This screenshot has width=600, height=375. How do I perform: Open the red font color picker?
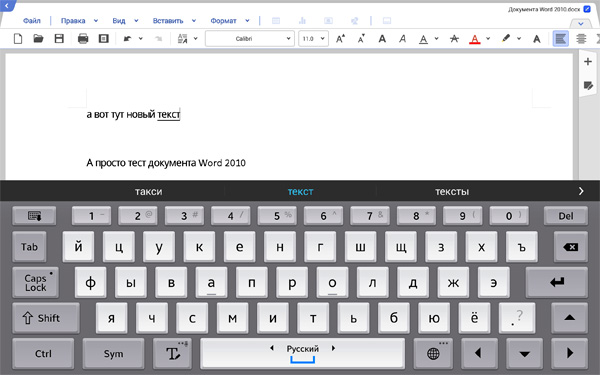474,39
